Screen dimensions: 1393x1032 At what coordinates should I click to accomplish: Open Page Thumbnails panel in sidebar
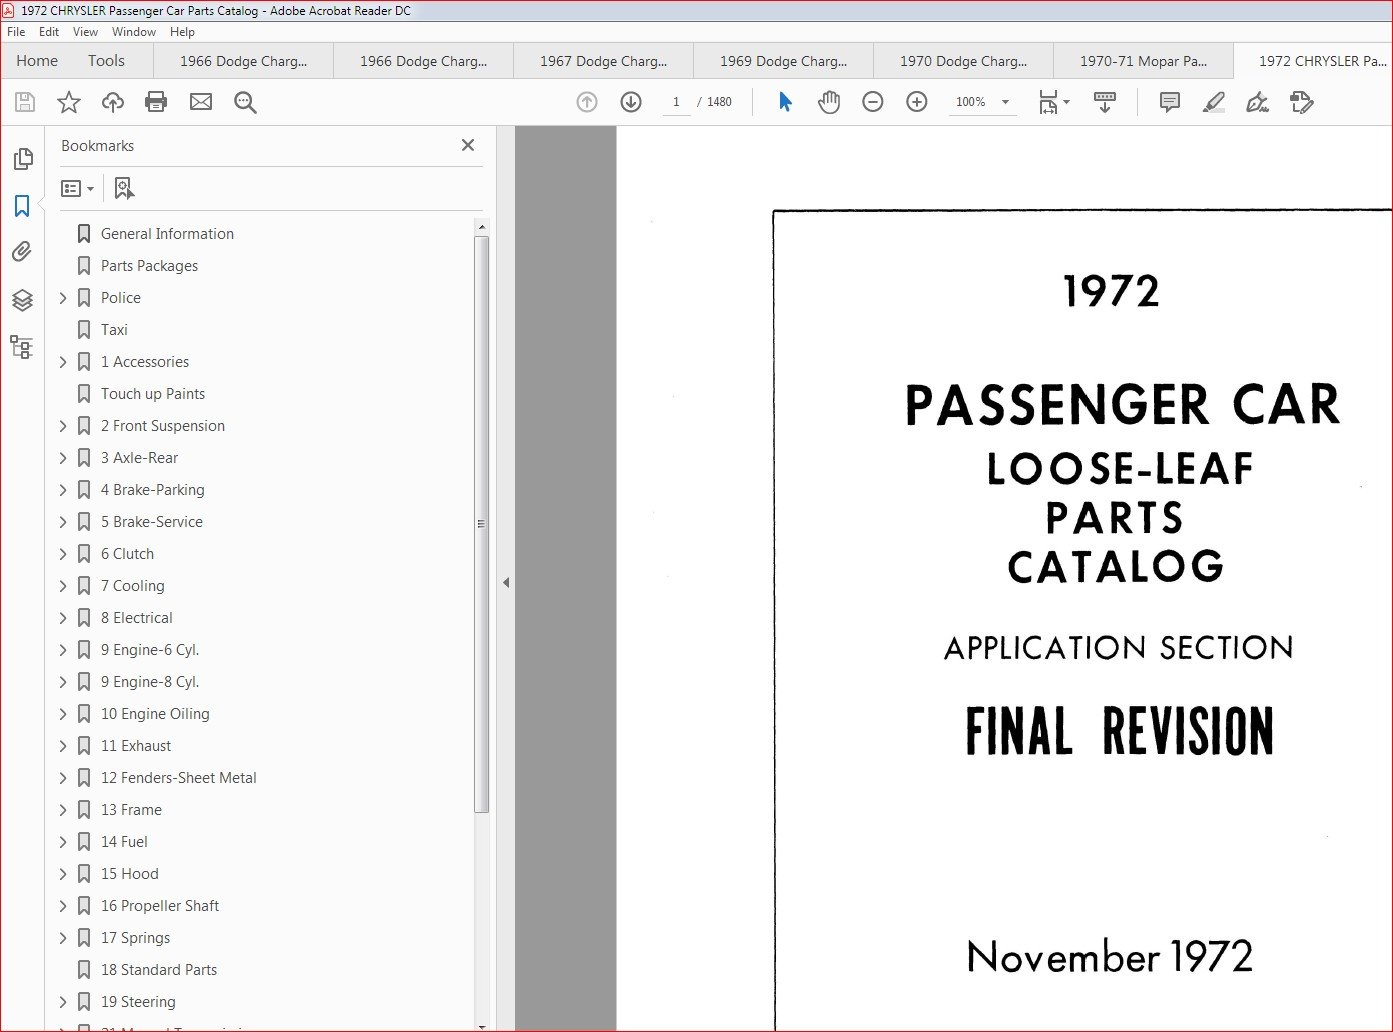coord(22,159)
